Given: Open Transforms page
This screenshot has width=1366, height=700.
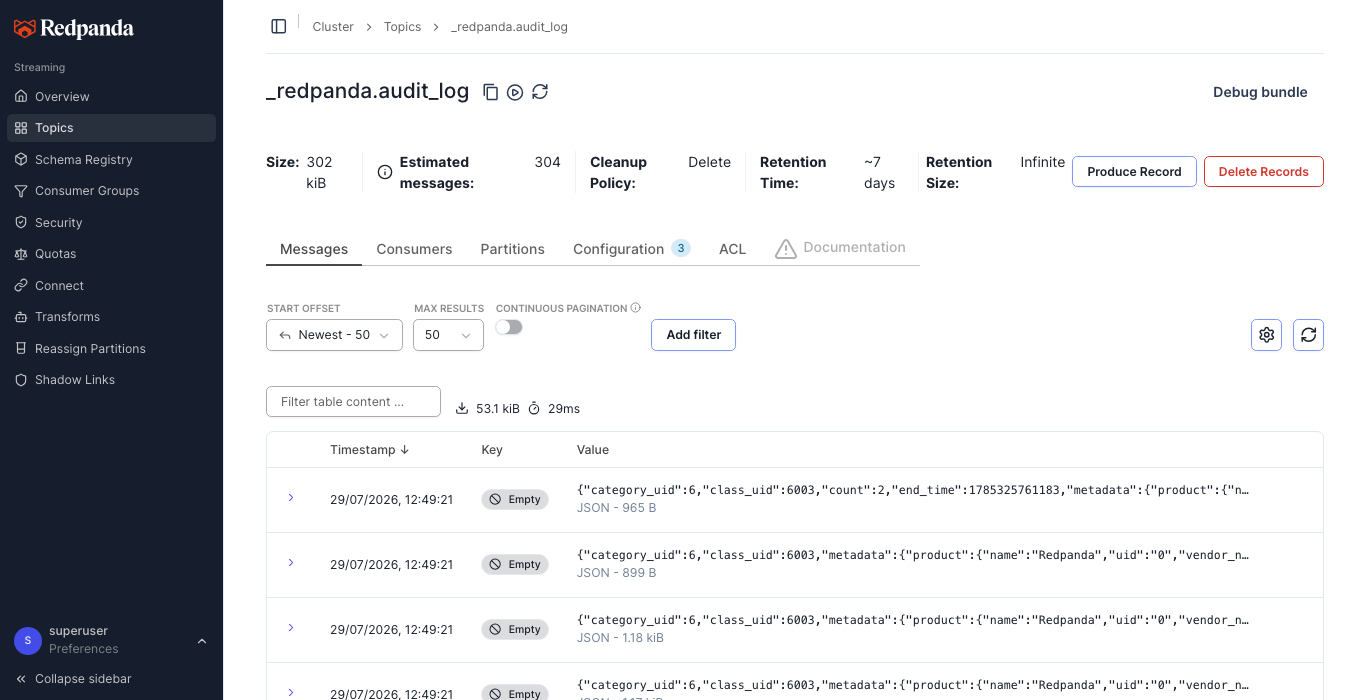Looking at the screenshot, I should [x=111, y=317].
